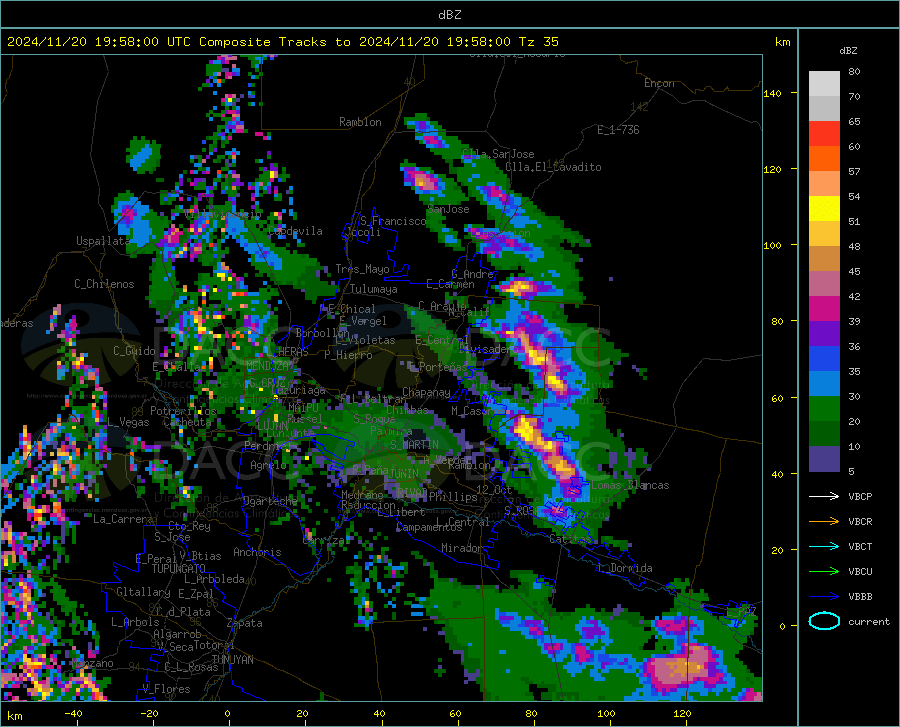This screenshot has width=900, height=727.
Task: Select the blue 36 dBZ swatch
Action: click(x=824, y=359)
